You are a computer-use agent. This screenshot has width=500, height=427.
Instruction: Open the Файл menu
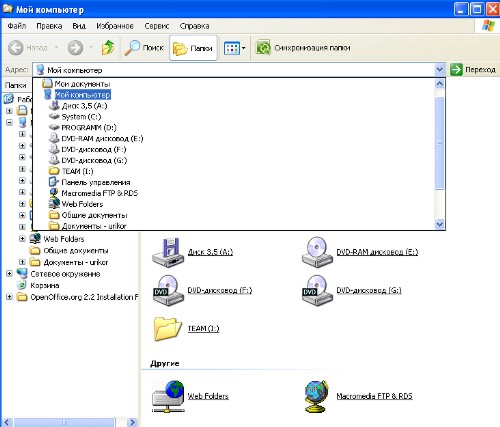point(17,26)
